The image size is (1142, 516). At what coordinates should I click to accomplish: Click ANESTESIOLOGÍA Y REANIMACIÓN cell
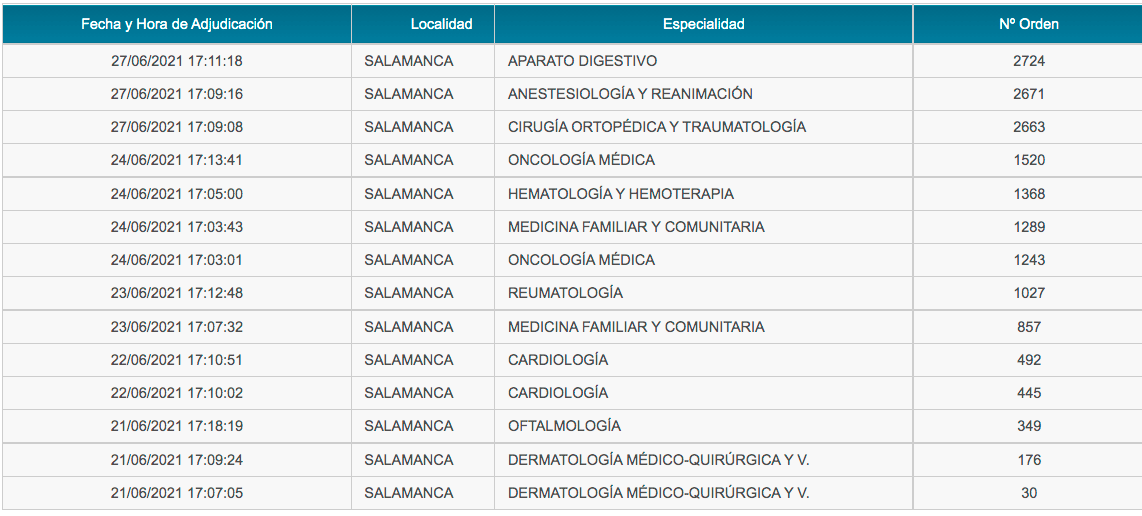tap(630, 94)
